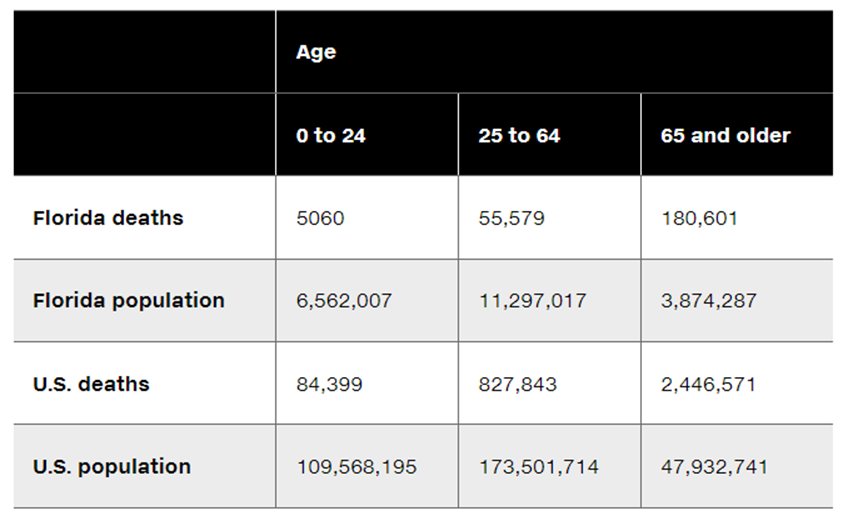Click the cell showing 109,568,195

[367, 466]
